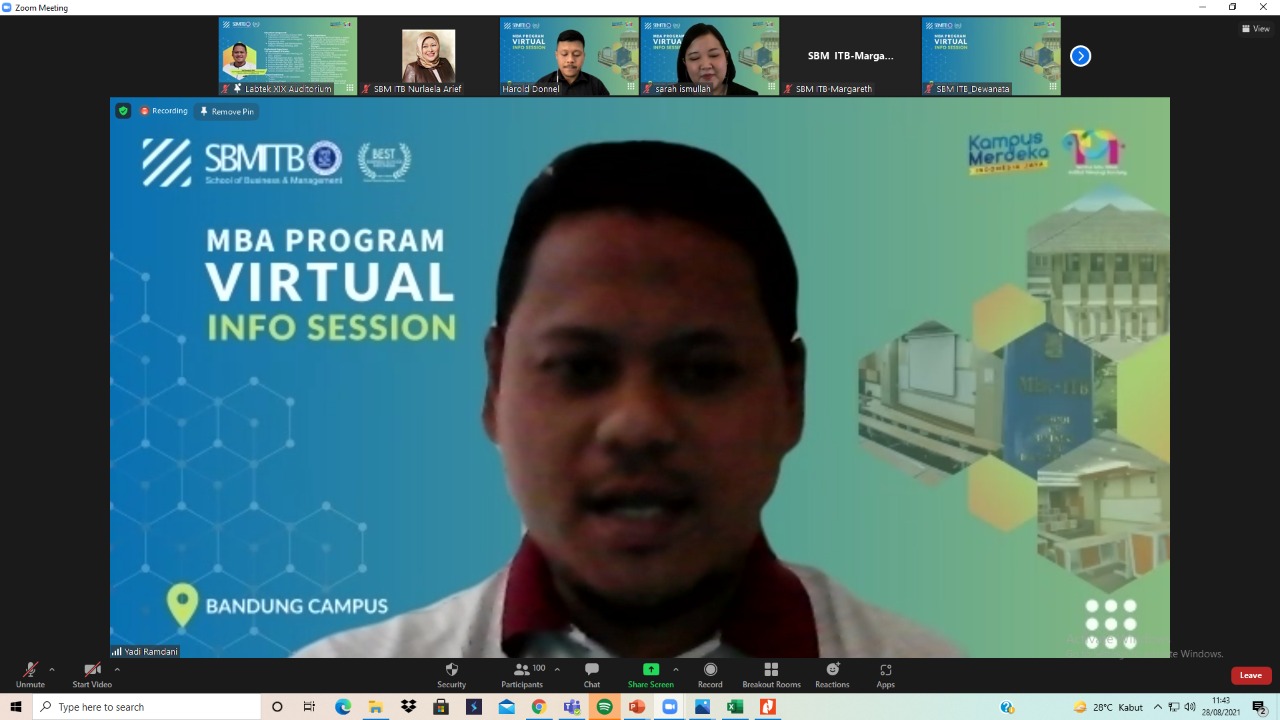The height and width of the screenshot is (720, 1280).
Task: Open Microsoft Teams from the taskbar
Action: pyautogui.click(x=572, y=707)
